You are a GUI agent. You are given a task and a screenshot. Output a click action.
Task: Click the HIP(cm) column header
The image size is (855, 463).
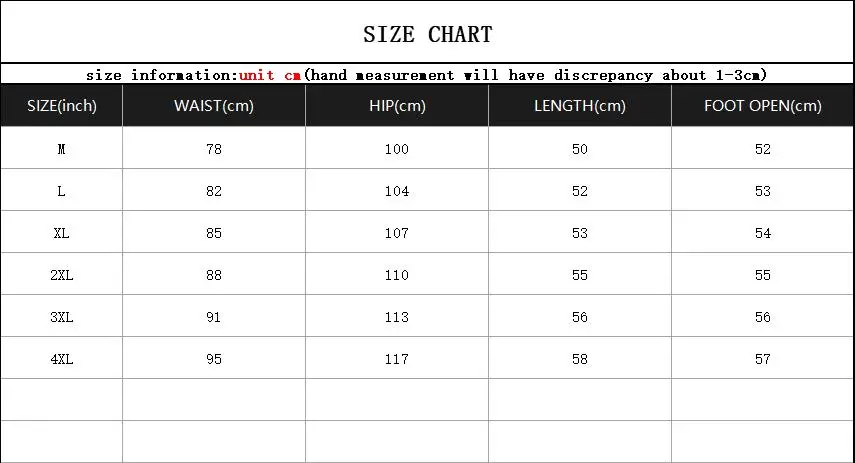(397, 106)
